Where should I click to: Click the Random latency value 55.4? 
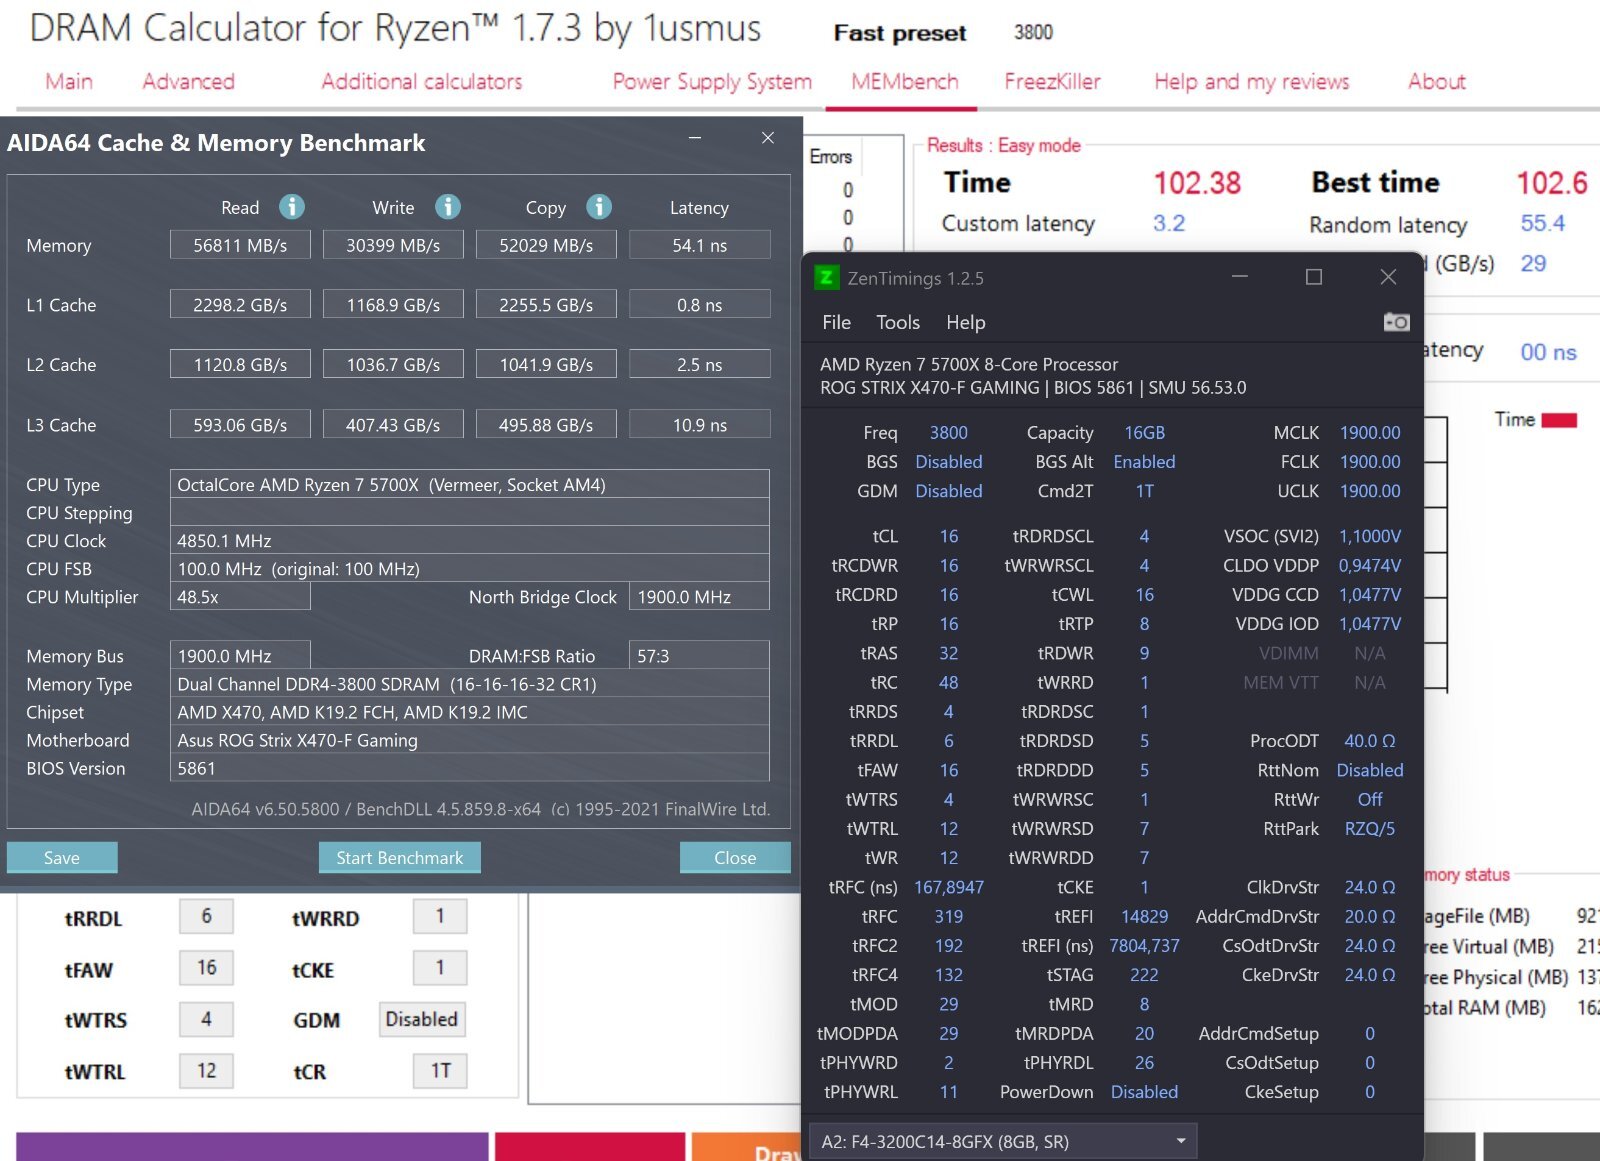[1542, 223]
